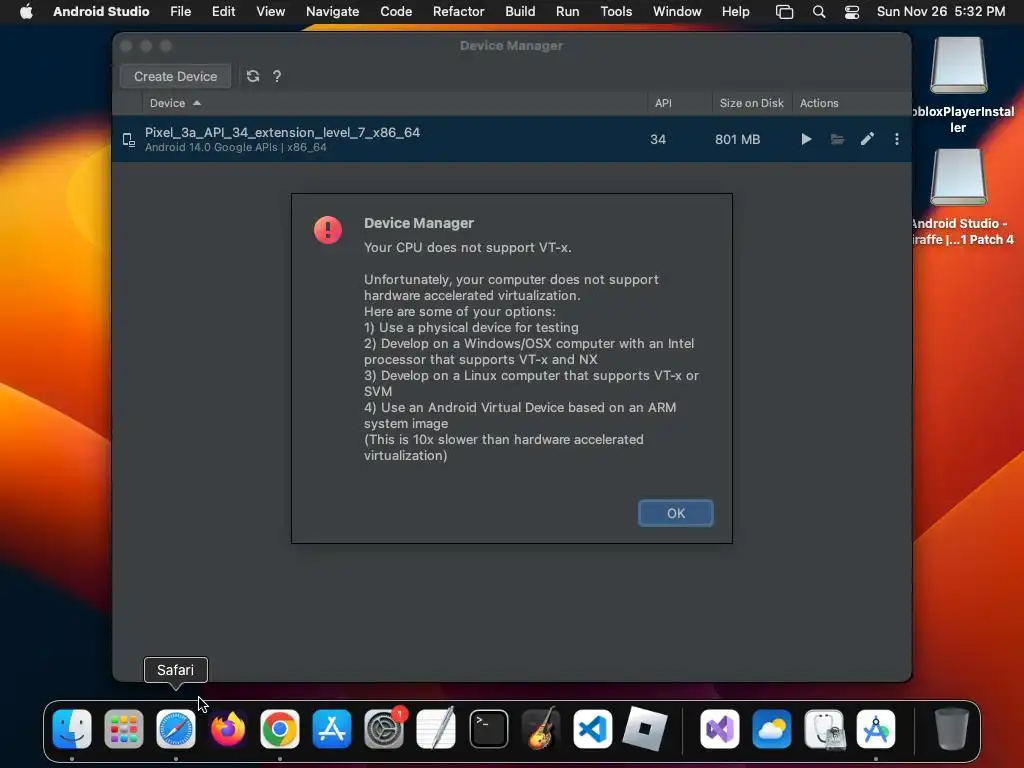Click the 801 MB size value
The width and height of the screenshot is (1024, 768).
tap(737, 139)
